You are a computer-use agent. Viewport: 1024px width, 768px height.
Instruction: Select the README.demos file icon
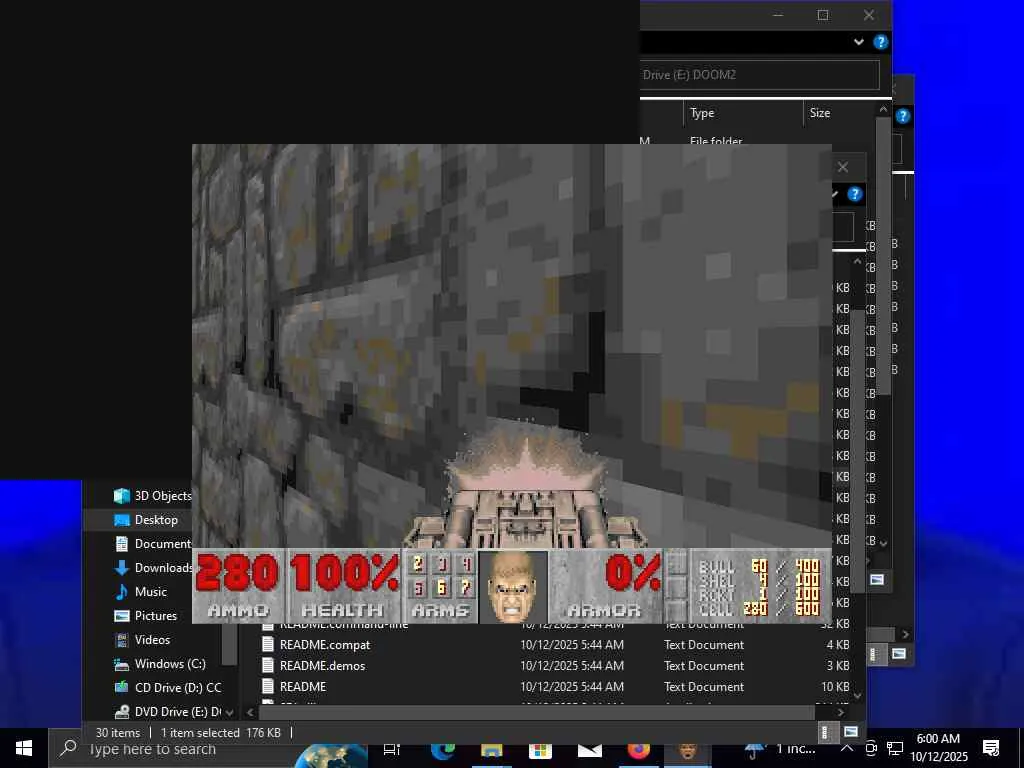[267, 665]
